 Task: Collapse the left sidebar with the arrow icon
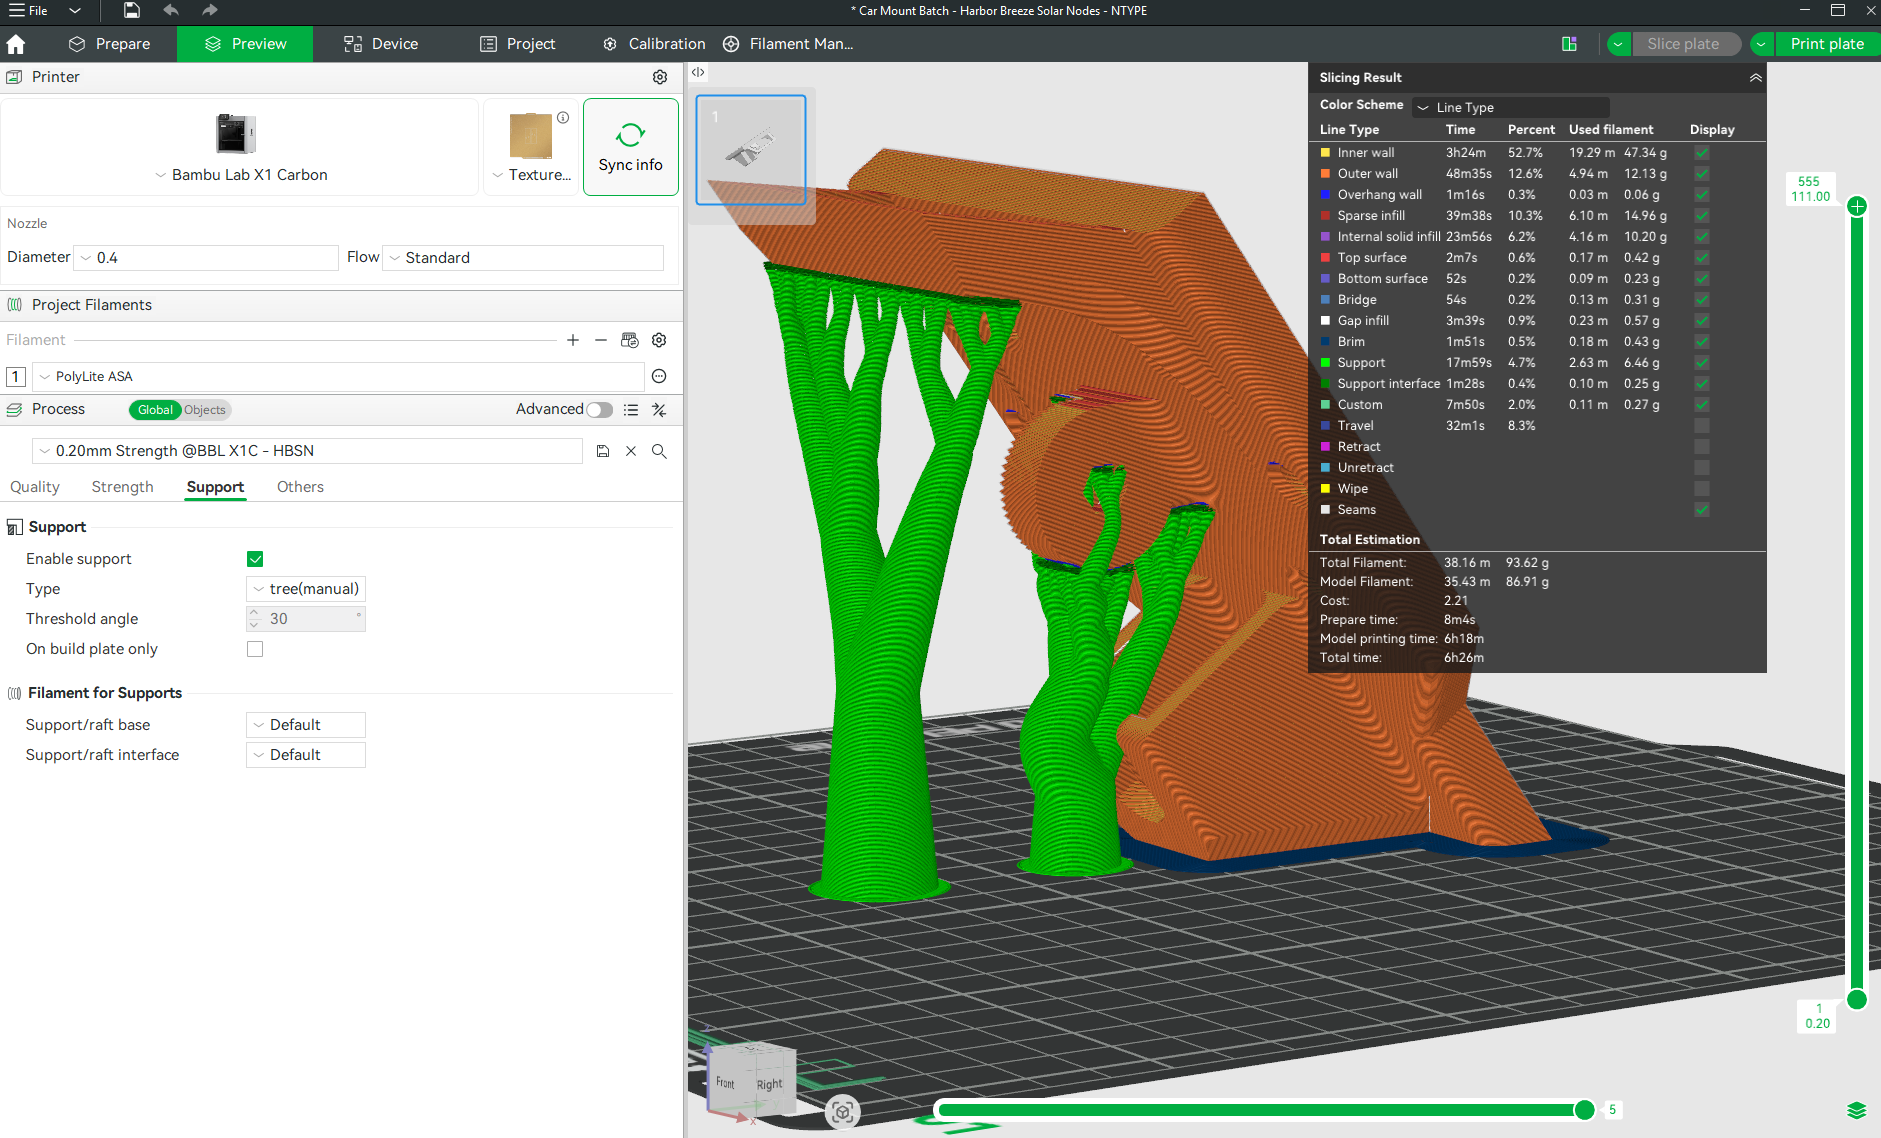[x=698, y=72]
